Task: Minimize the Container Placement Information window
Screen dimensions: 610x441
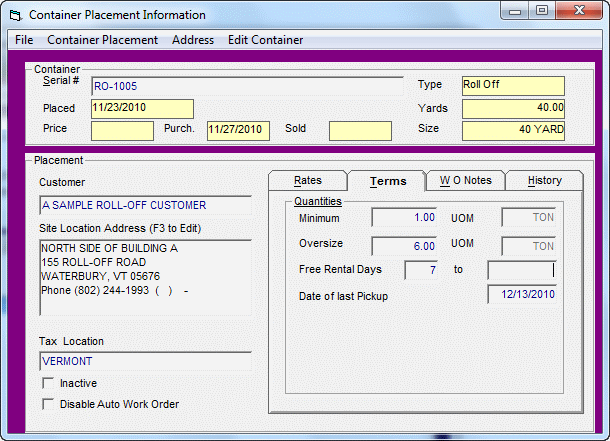Action: (x=515, y=11)
